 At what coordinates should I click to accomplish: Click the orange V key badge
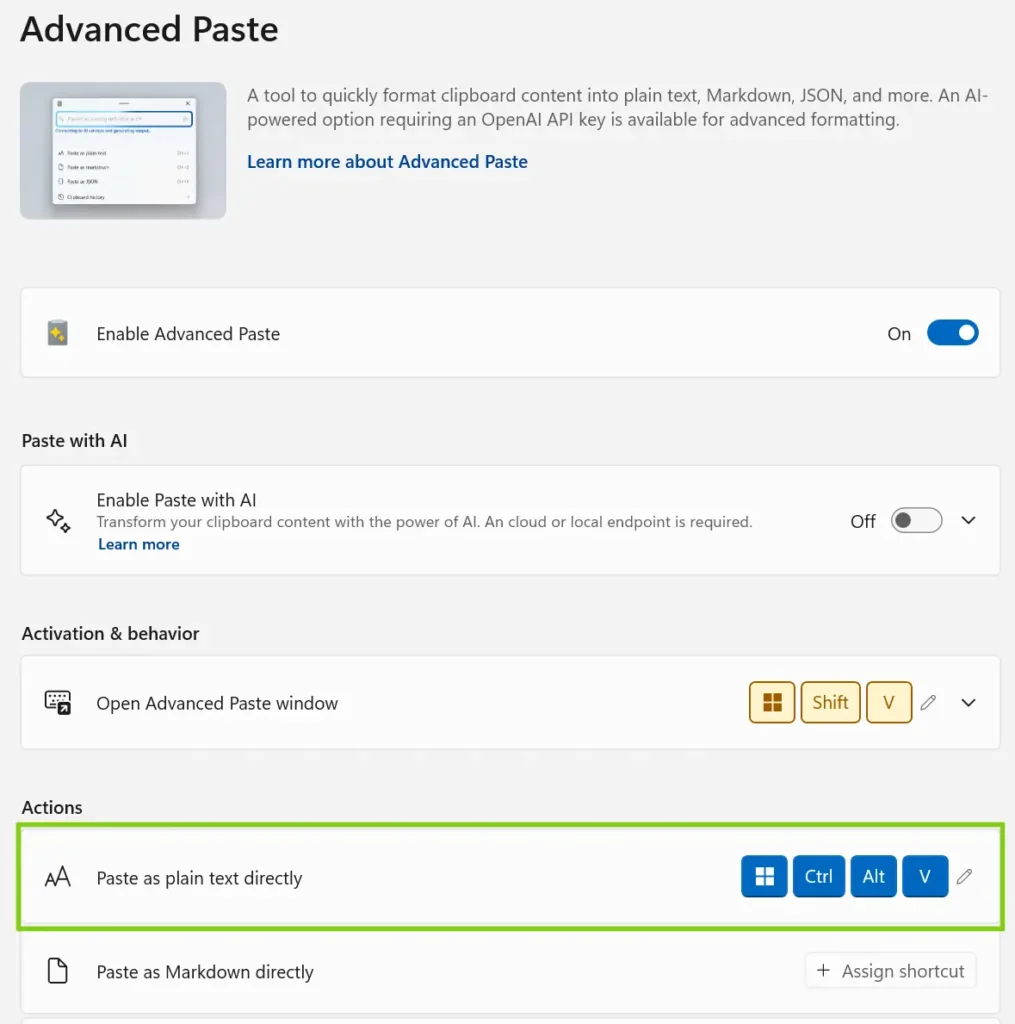[x=889, y=702]
